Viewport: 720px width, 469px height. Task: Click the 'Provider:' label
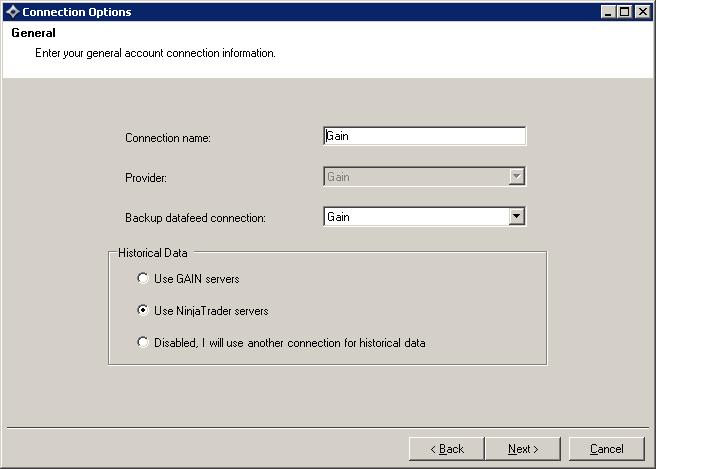coord(146,178)
